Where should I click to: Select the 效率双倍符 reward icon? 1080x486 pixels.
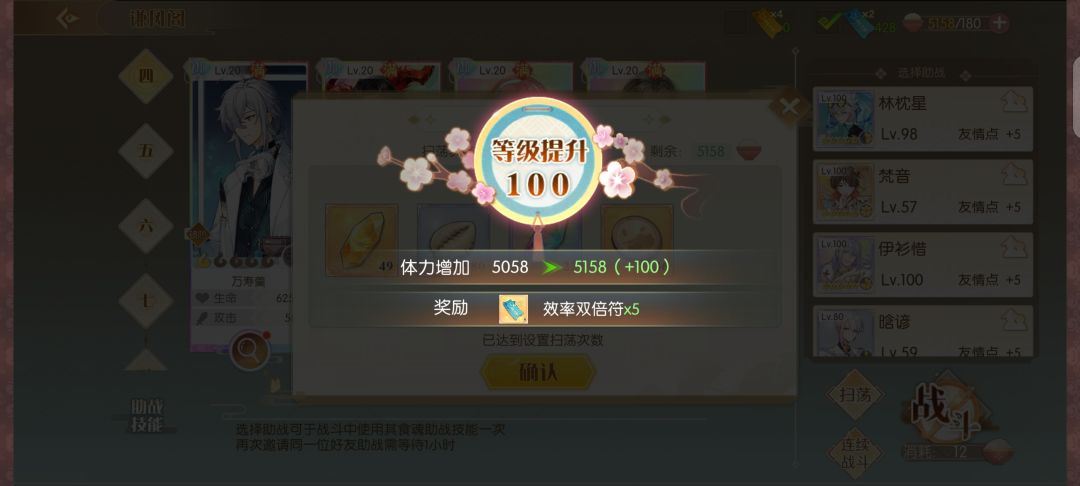(x=513, y=309)
